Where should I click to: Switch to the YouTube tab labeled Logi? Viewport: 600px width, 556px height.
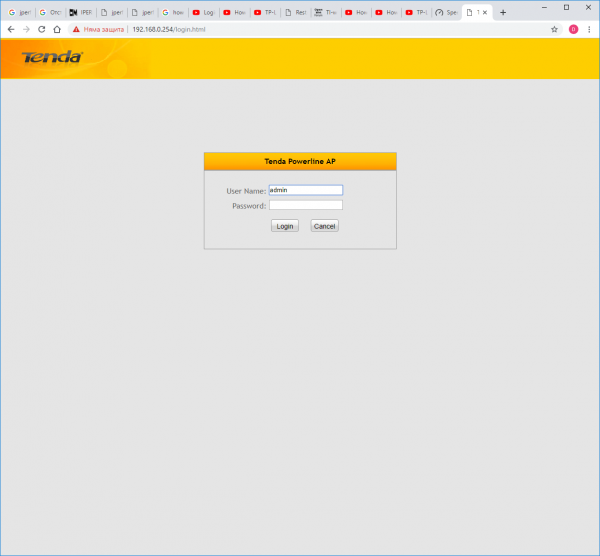204,13
